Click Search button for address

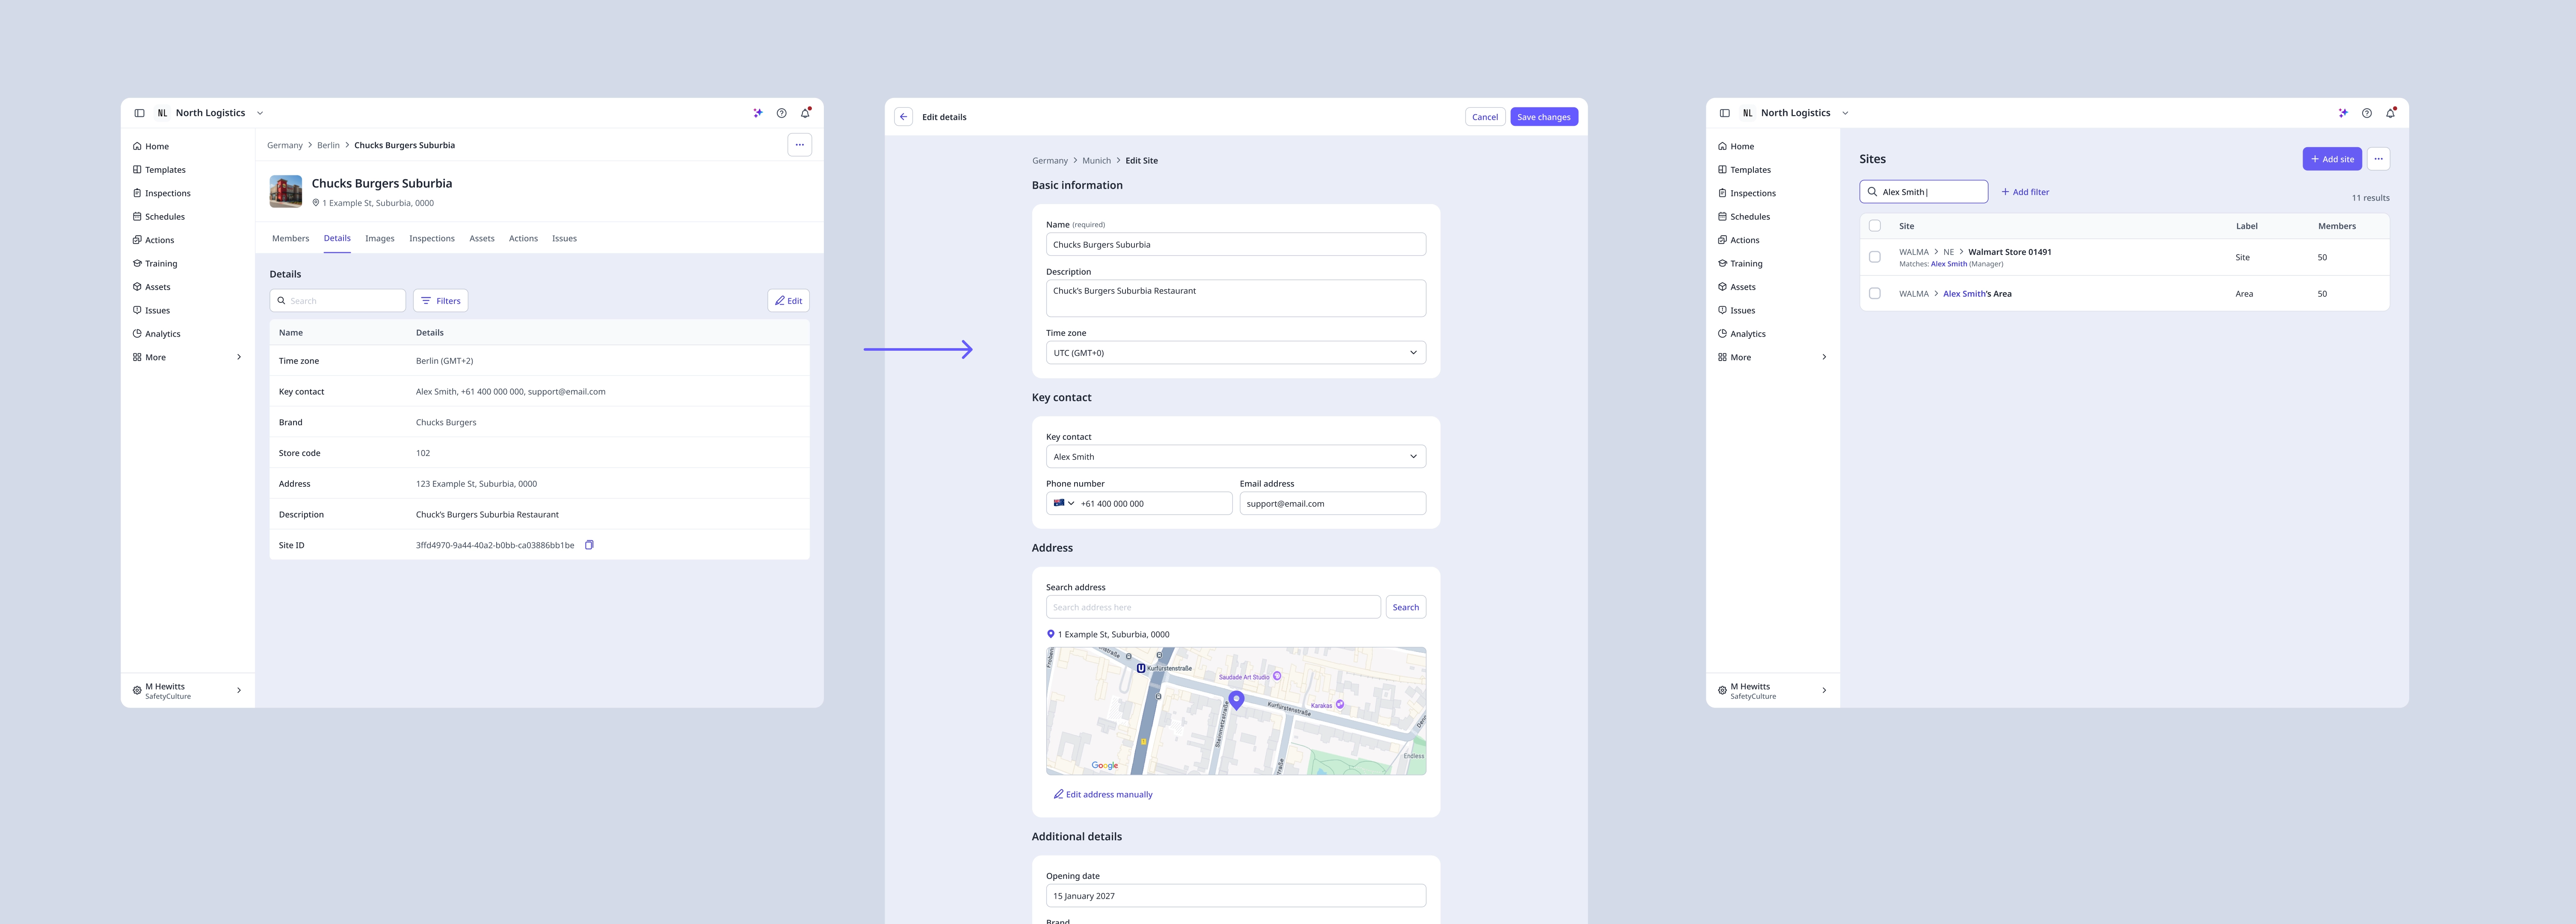(x=1406, y=607)
